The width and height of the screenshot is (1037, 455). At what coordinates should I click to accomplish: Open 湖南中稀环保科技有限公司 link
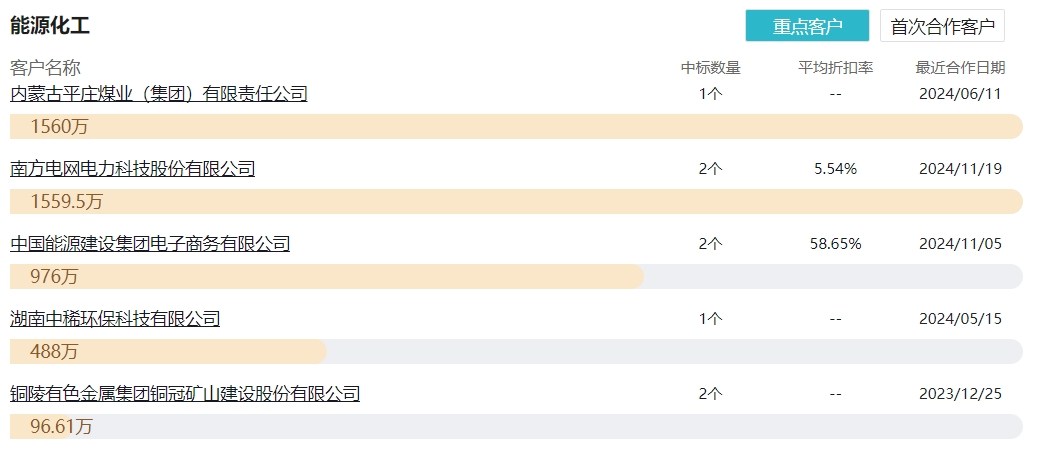coord(115,319)
